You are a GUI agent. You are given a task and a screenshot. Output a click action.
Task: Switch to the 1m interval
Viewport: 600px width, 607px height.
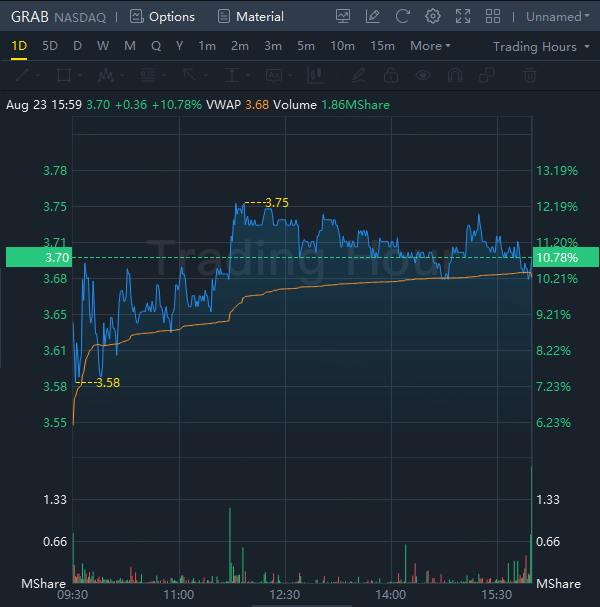point(207,46)
